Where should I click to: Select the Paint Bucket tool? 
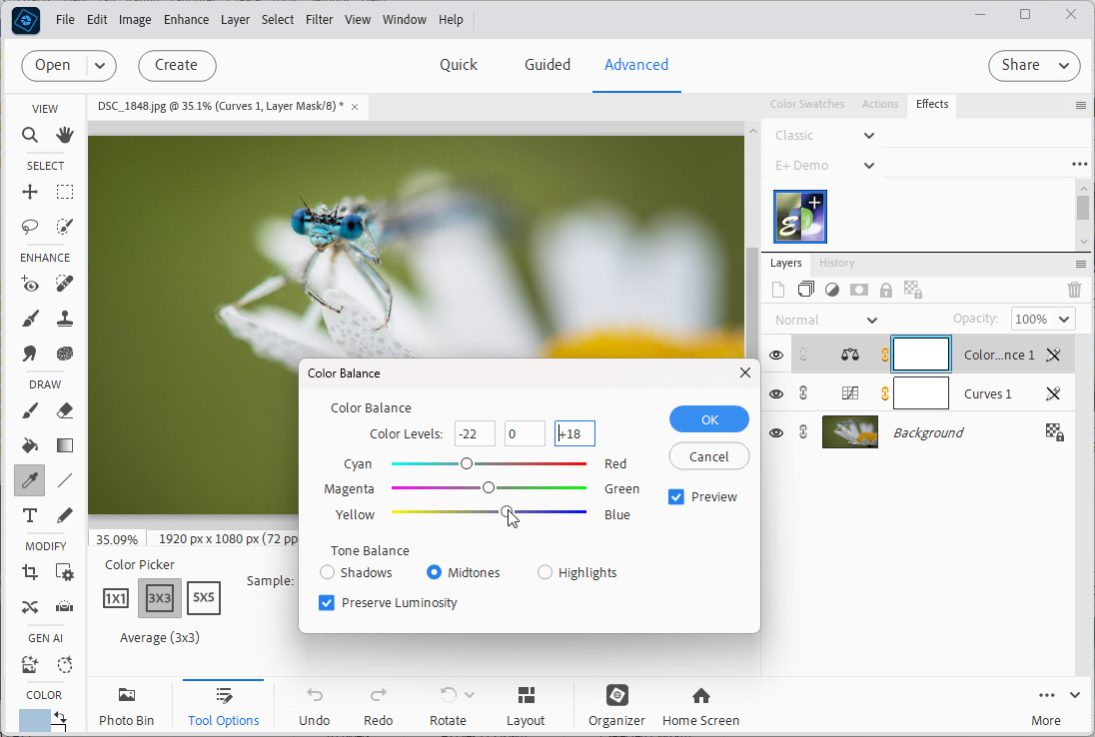[x=29, y=445]
